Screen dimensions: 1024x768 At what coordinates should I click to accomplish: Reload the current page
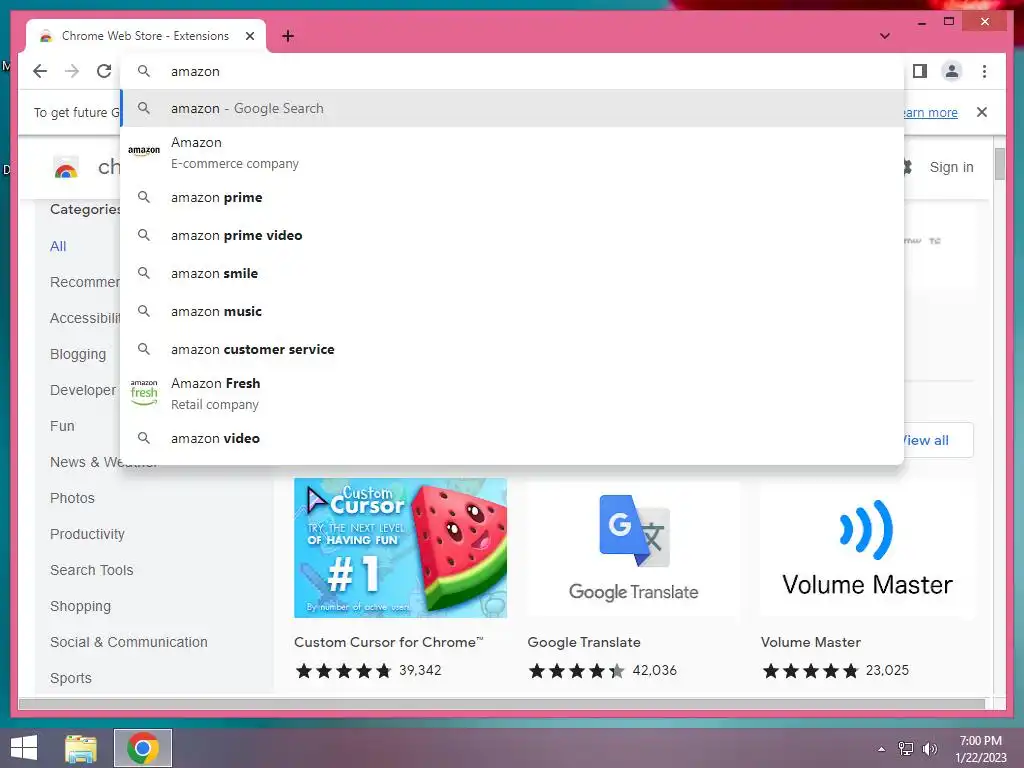pyautogui.click(x=104, y=71)
